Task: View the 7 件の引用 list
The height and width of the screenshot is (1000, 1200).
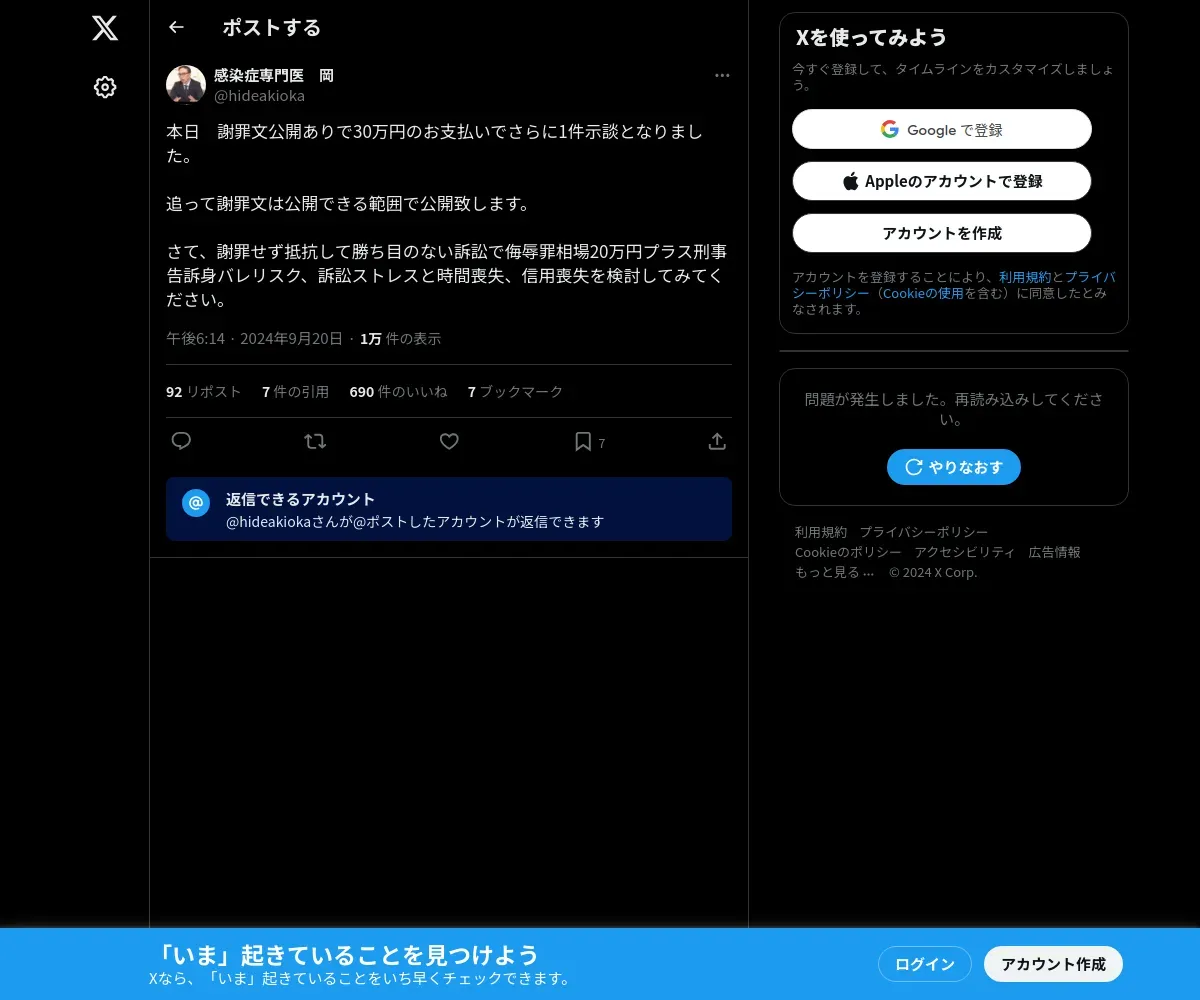Action: pos(296,392)
